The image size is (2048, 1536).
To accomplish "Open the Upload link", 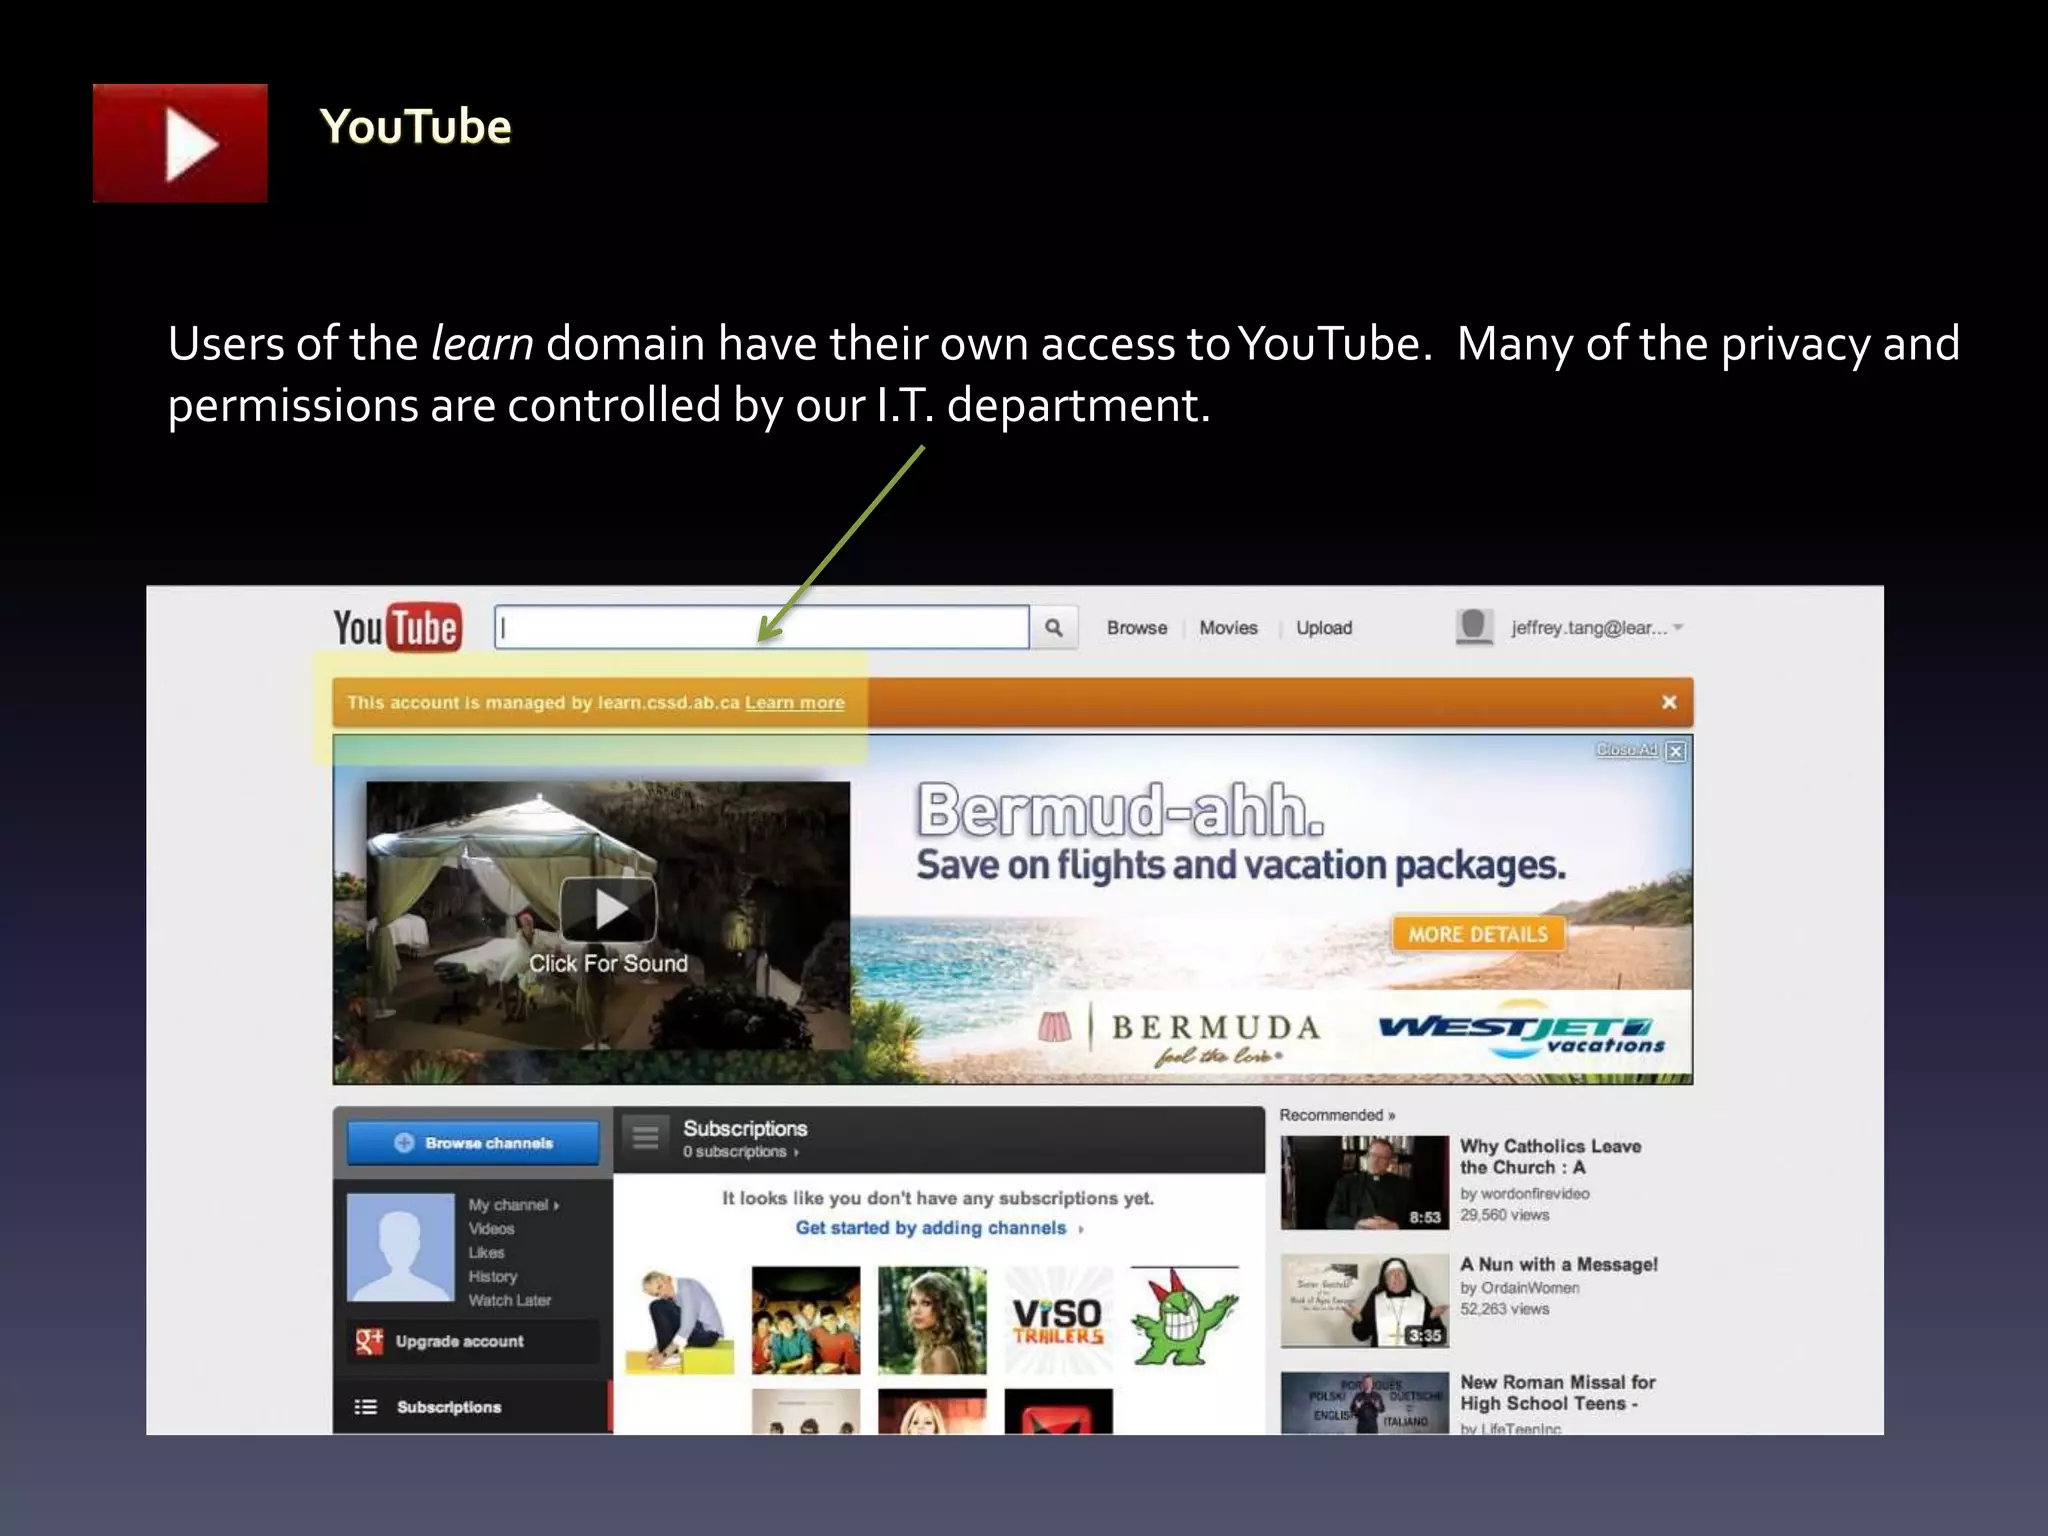I will [x=1324, y=628].
